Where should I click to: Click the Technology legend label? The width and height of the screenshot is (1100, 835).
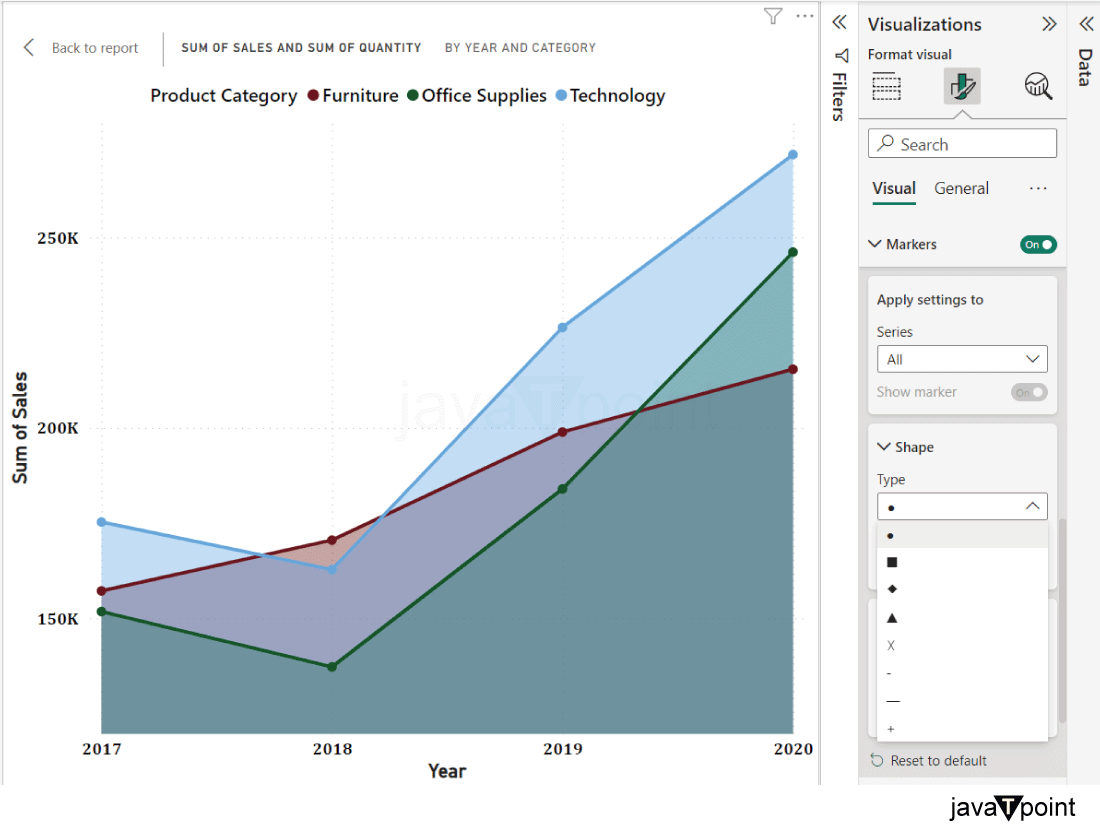pos(617,95)
